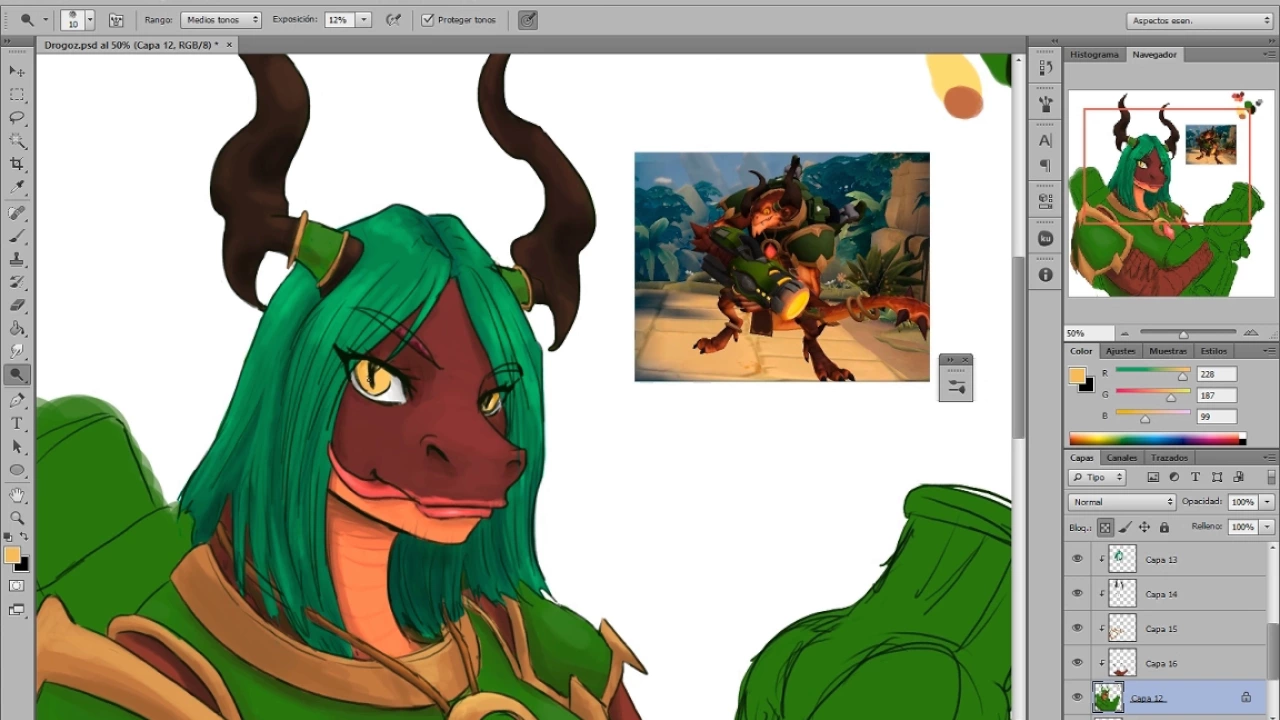Open the floating Properties panel icon
The height and width of the screenshot is (720, 1280).
[956, 386]
